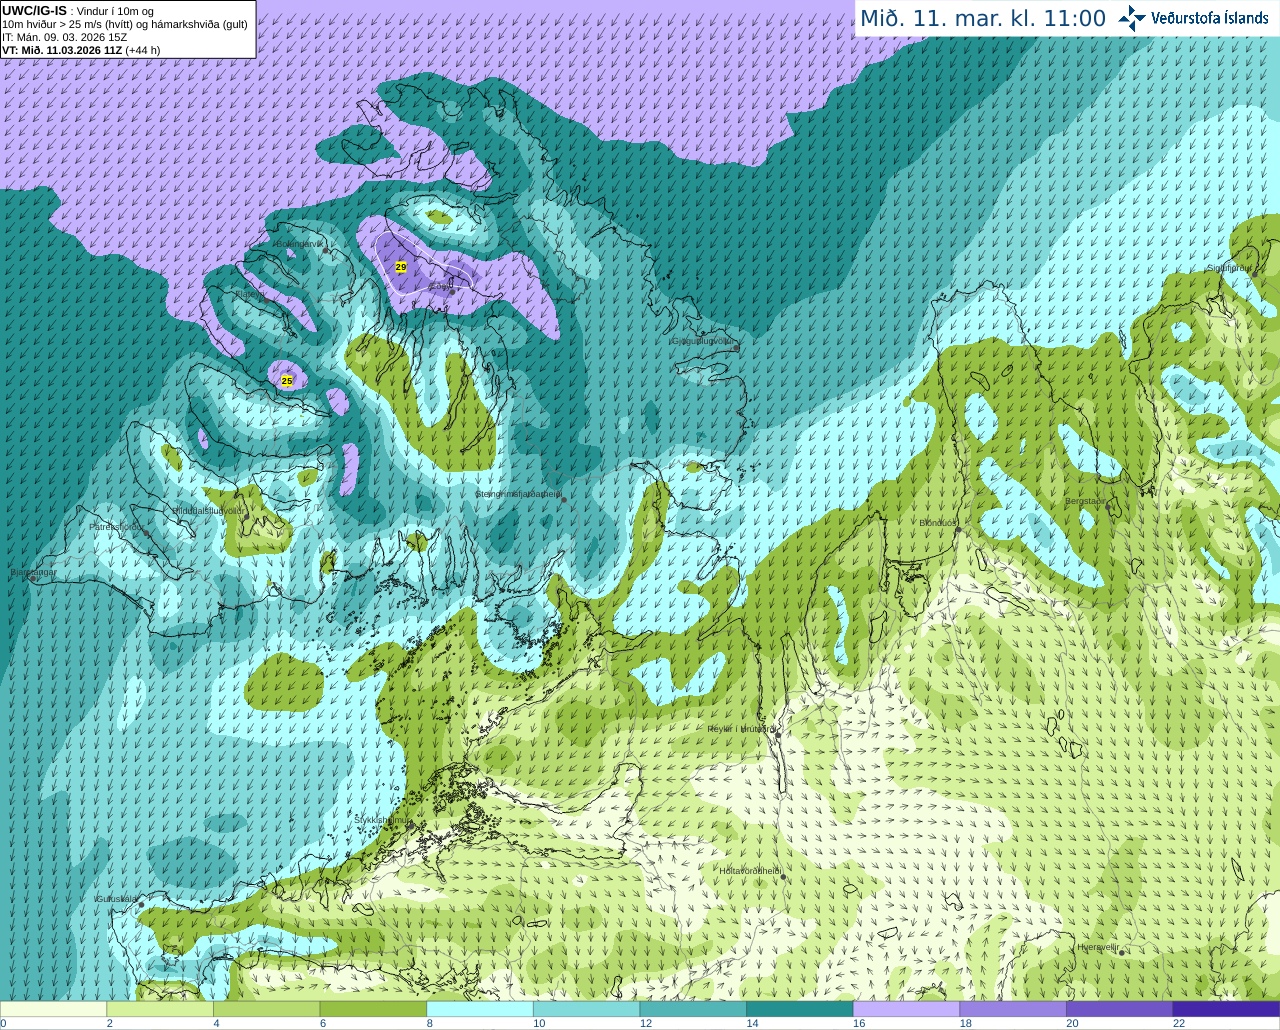Select the Stykkishólmur station label

(383, 819)
